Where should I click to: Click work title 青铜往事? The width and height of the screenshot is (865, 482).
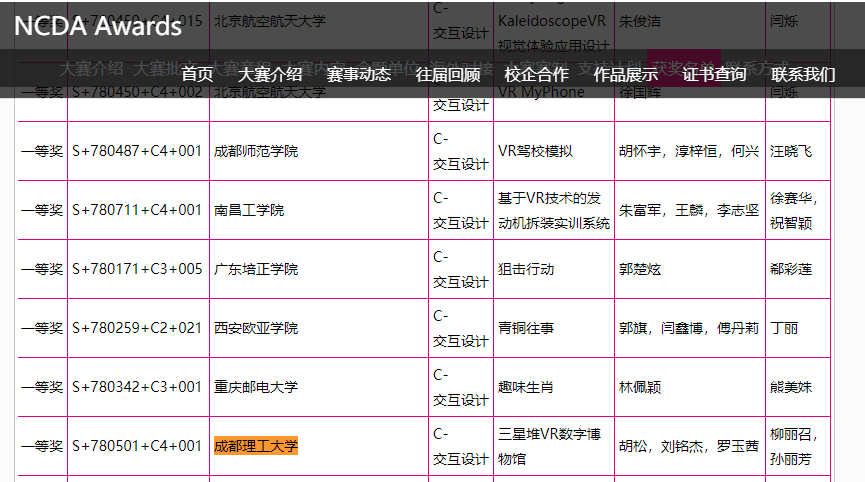(x=526, y=328)
